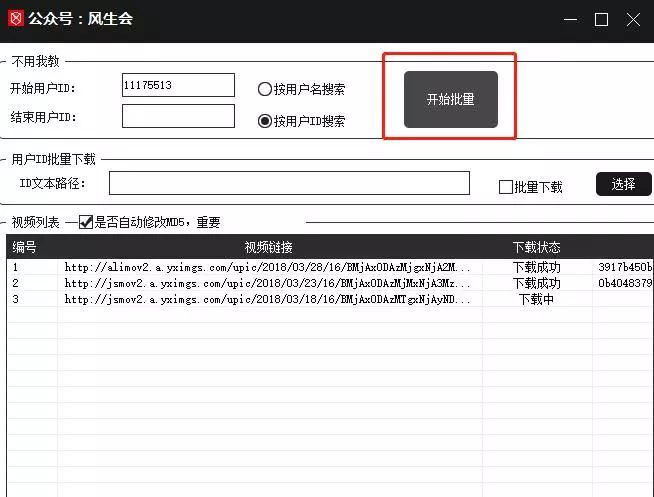Click hash value 3917b450b
The height and width of the screenshot is (497, 654).
(x=625, y=267)
